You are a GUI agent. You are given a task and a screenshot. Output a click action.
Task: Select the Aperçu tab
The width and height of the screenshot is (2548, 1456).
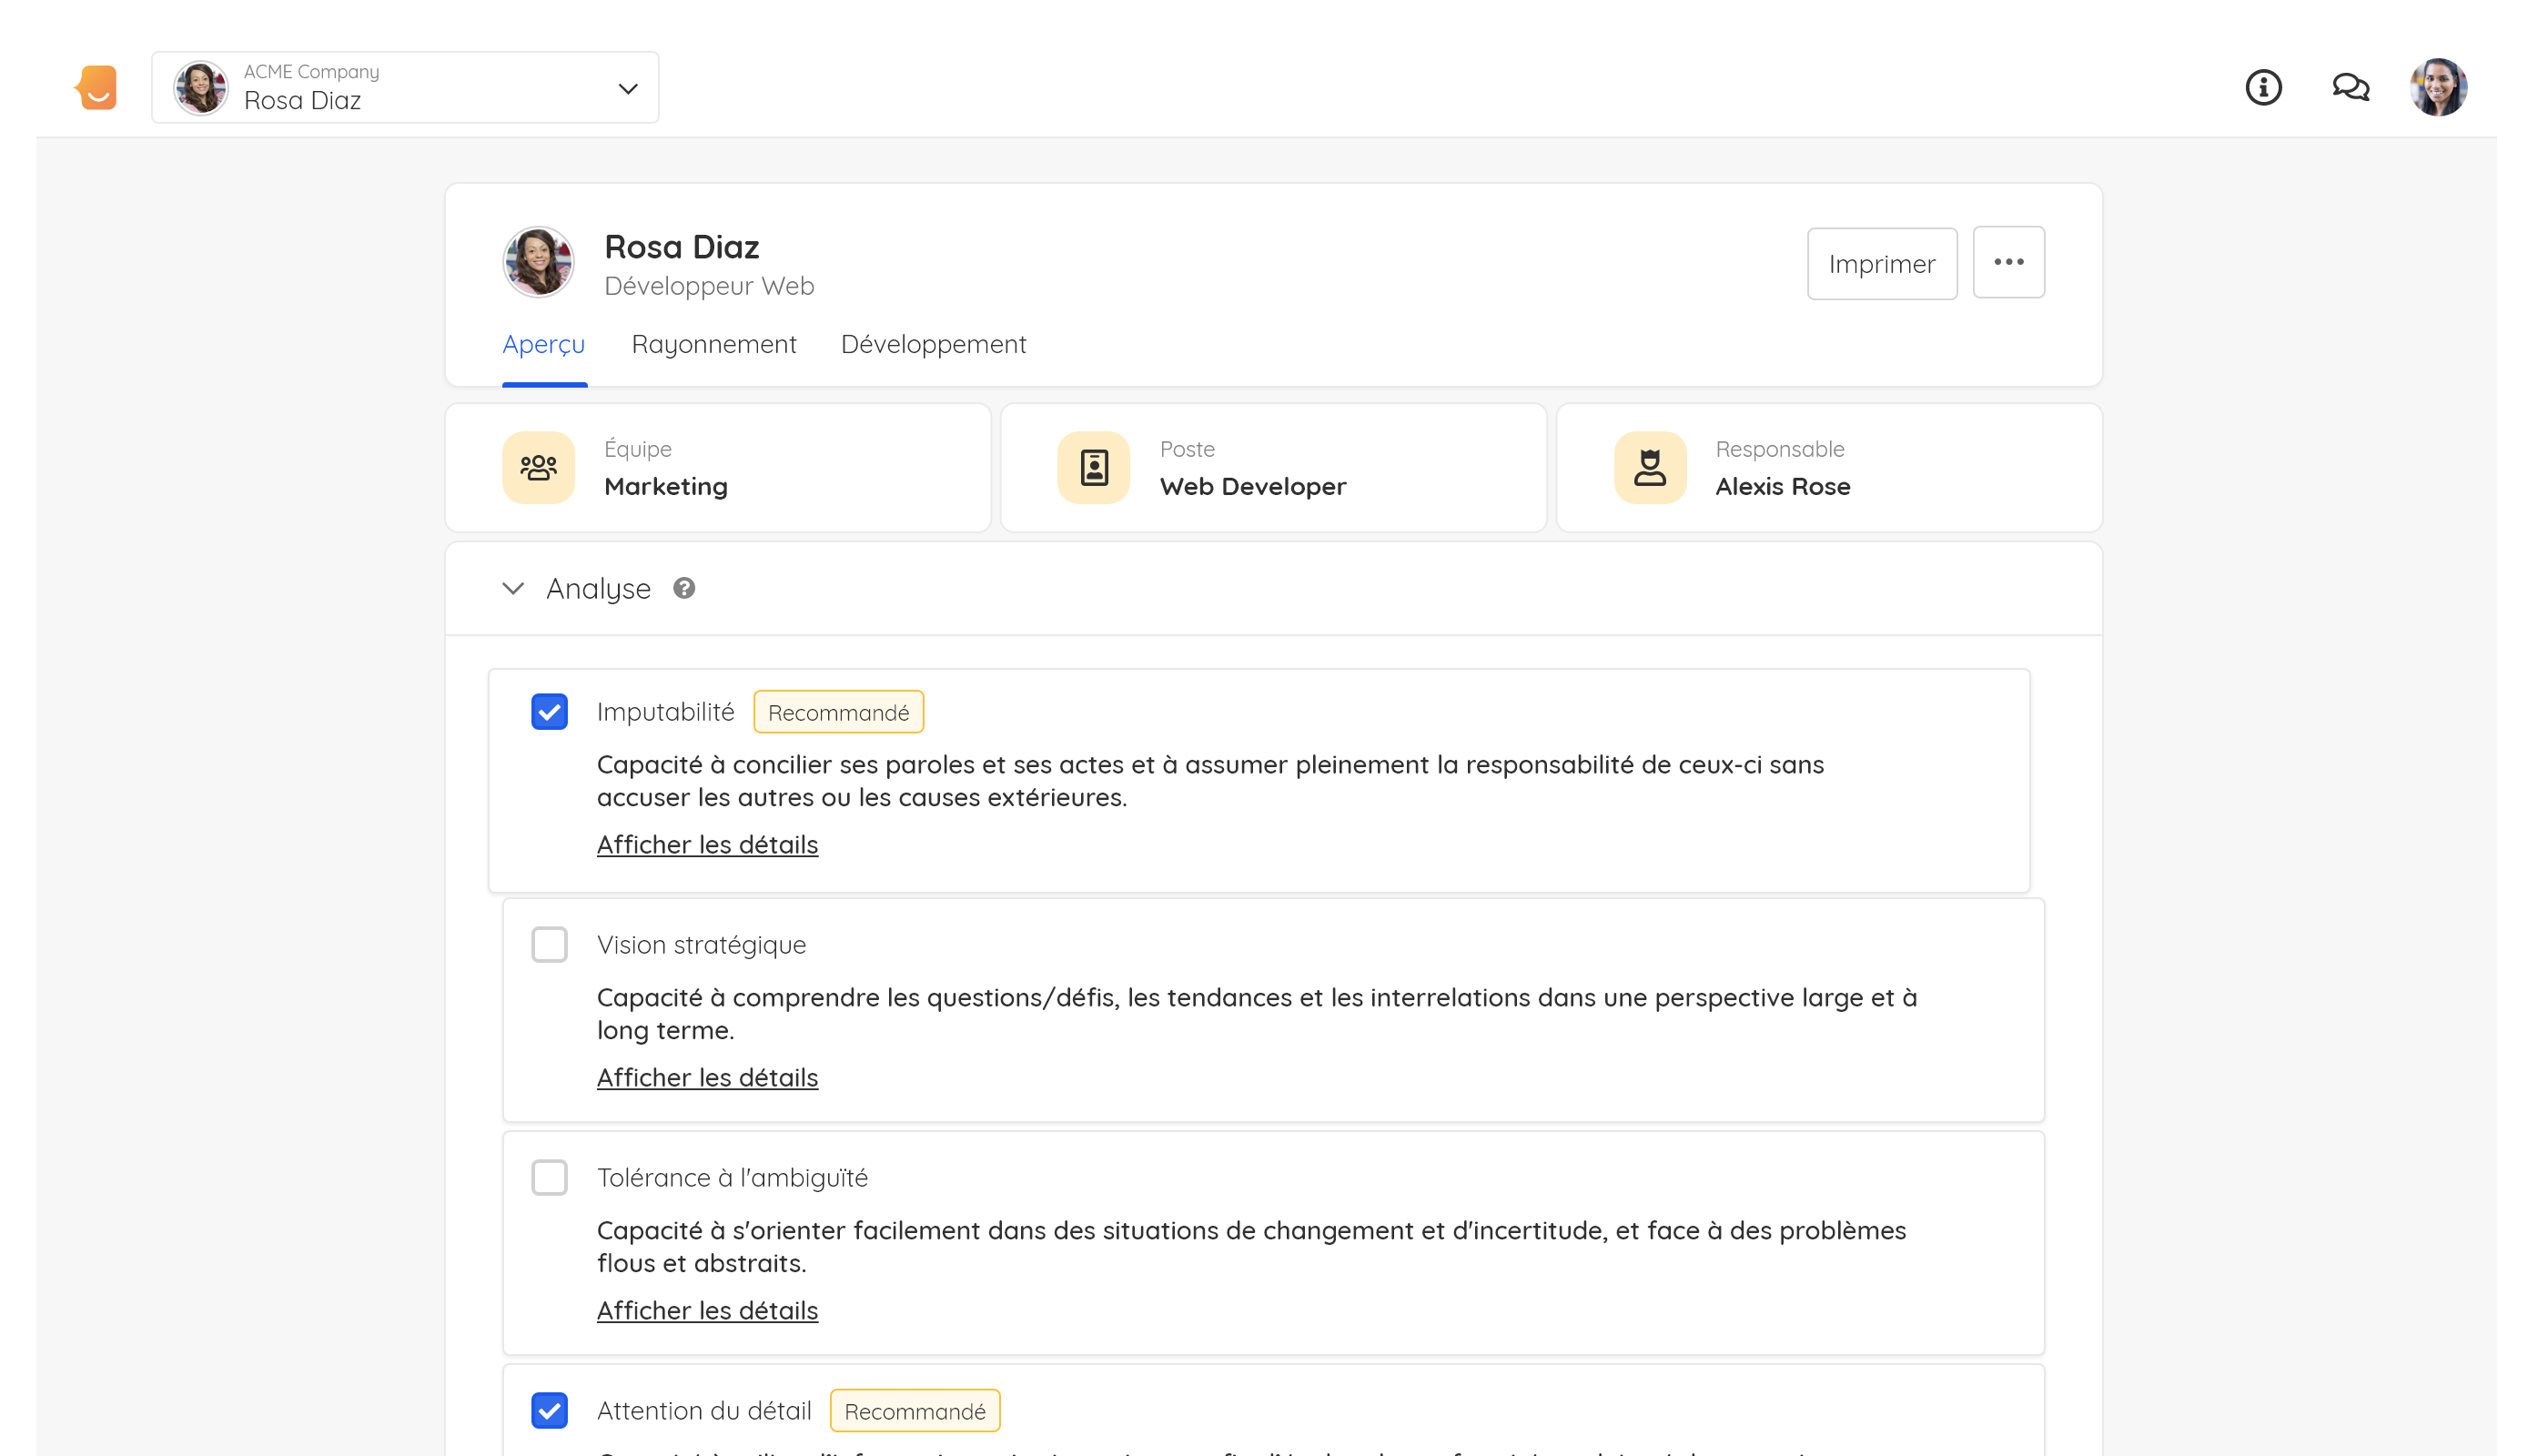pyautogui.click(x=544, y=344)
